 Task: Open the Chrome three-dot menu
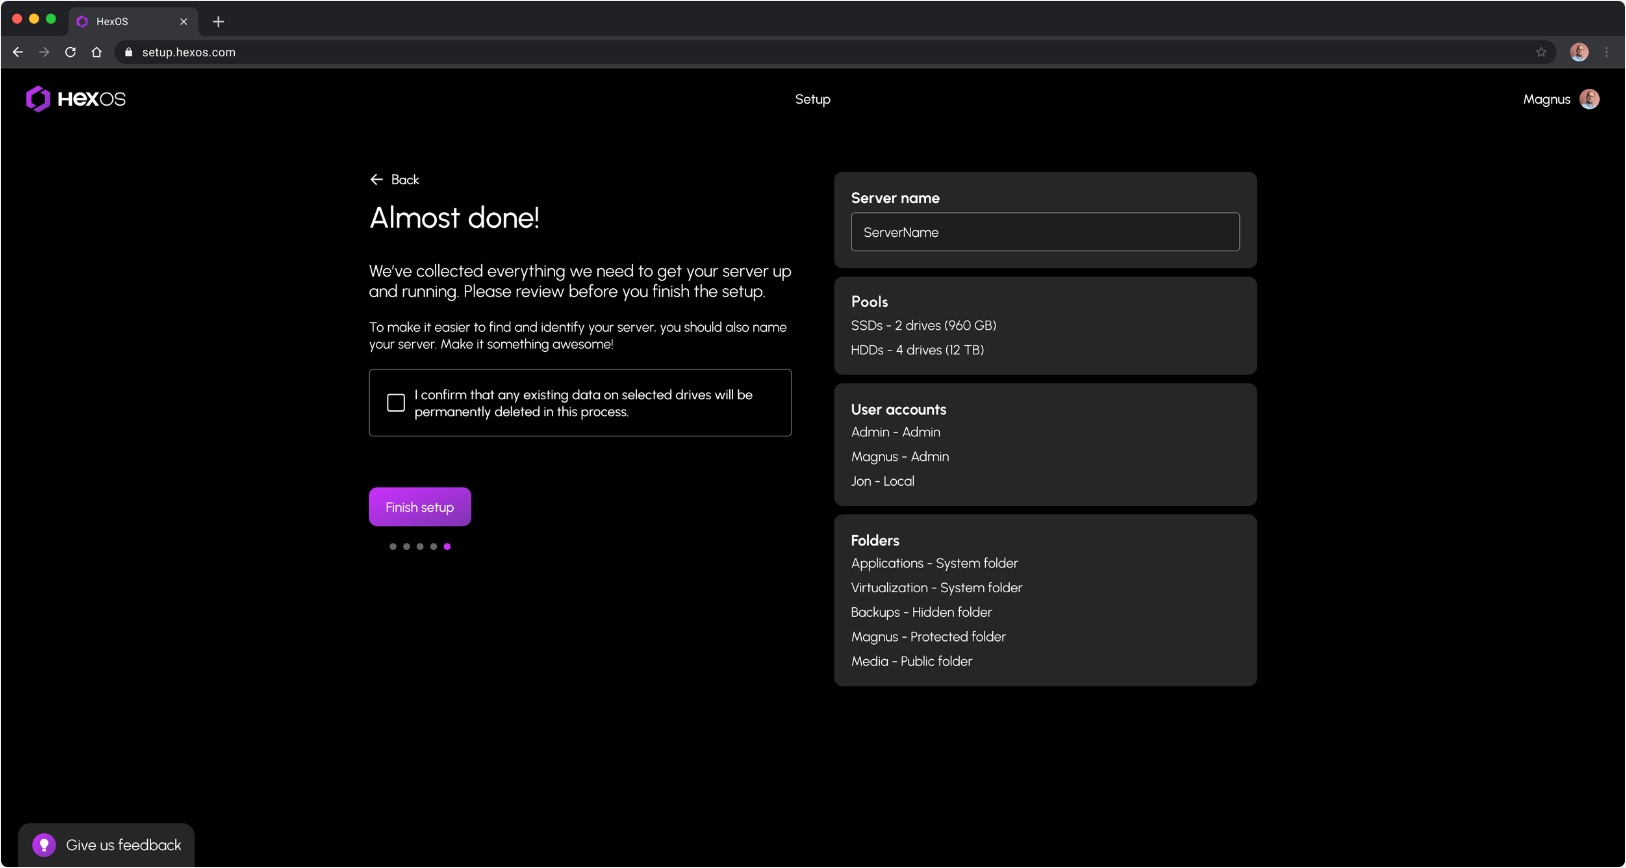(1607, 52)
